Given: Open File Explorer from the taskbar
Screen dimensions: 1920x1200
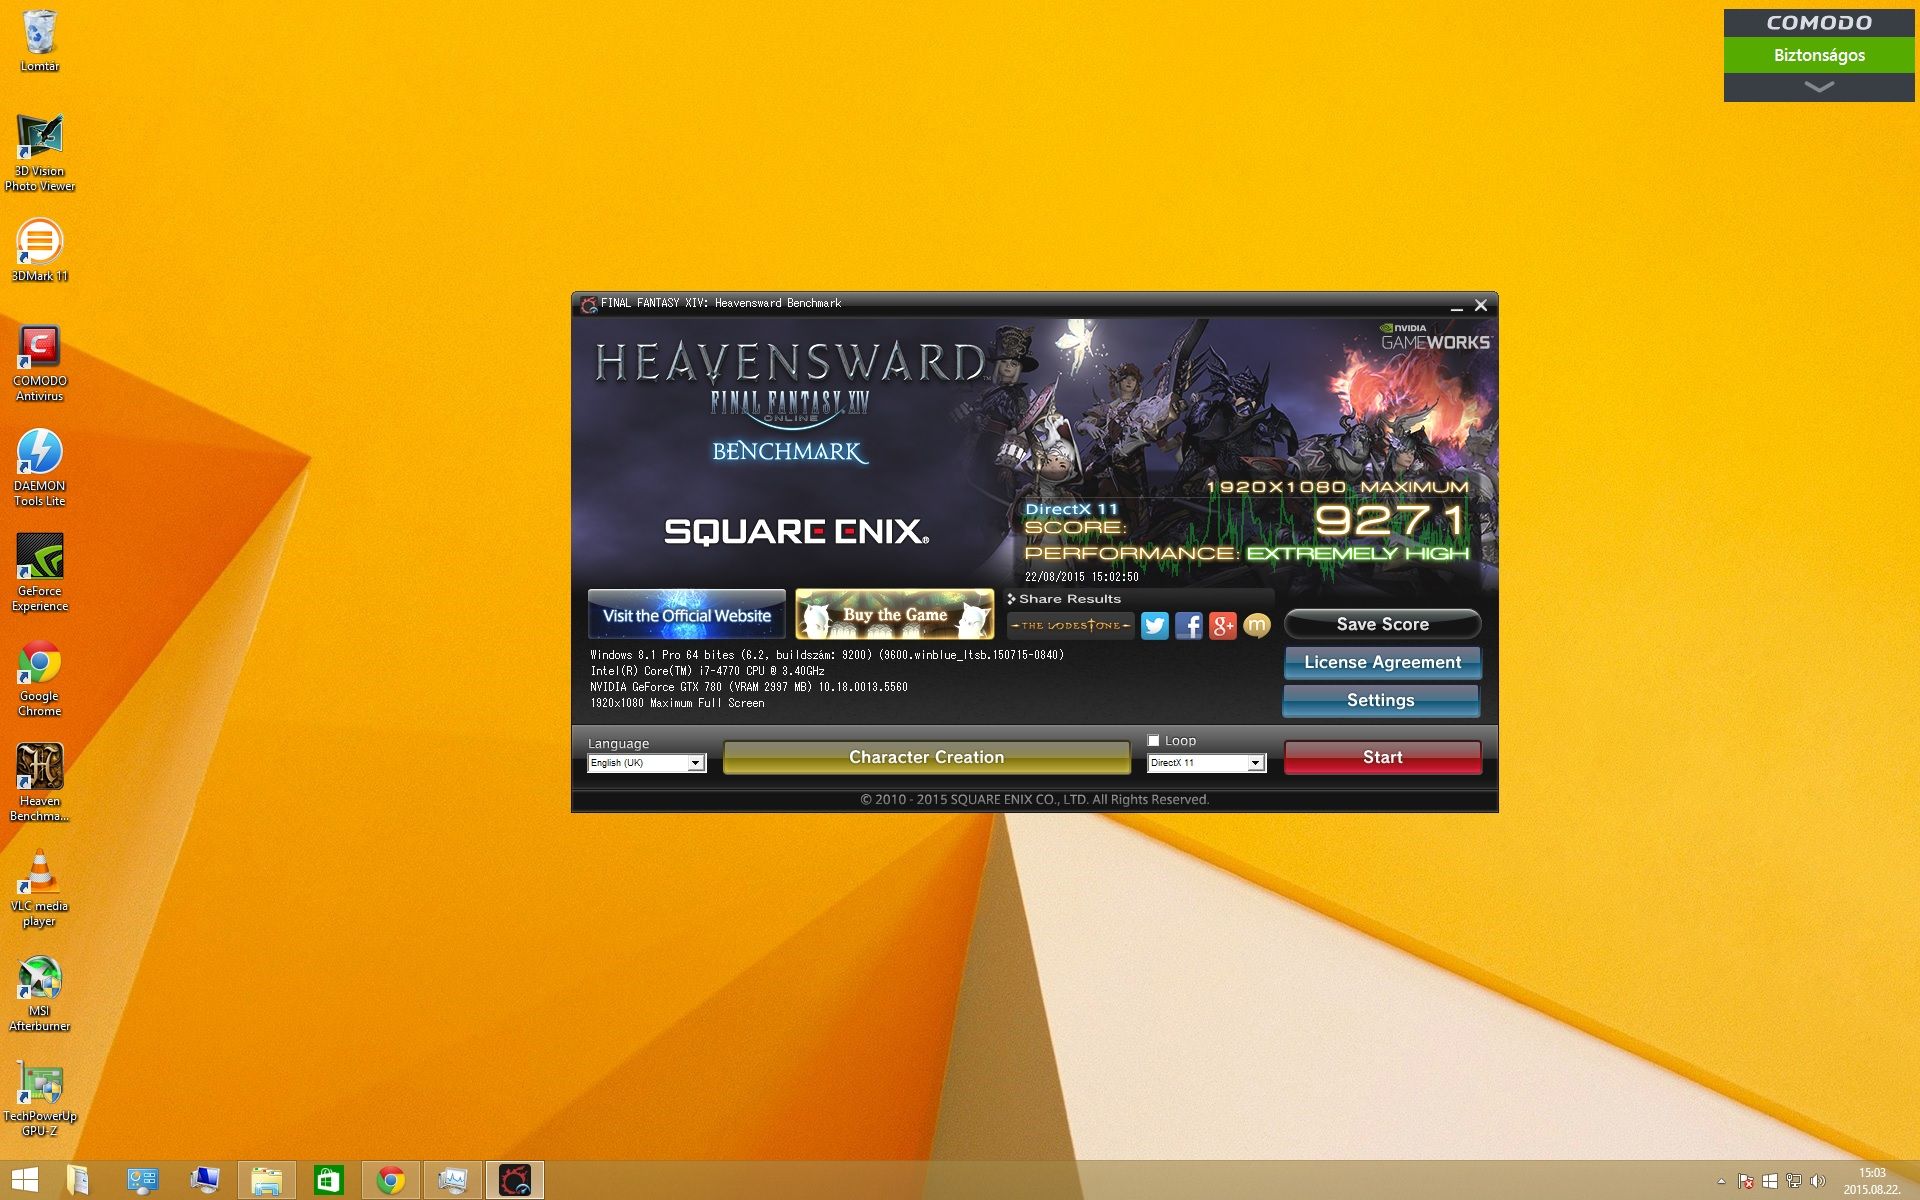Looking at the screenshot, I should 266,1181.
